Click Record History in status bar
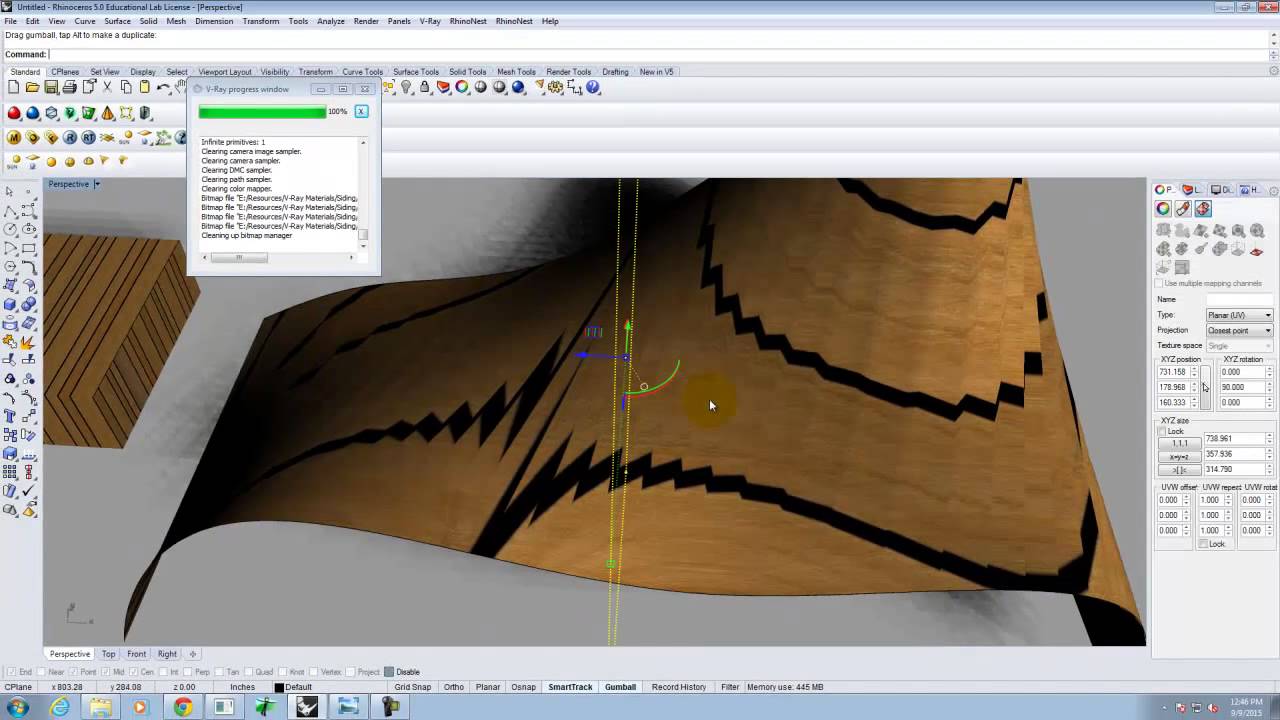1280x720 pixels. pyautogui.click(x=679, y=687)
